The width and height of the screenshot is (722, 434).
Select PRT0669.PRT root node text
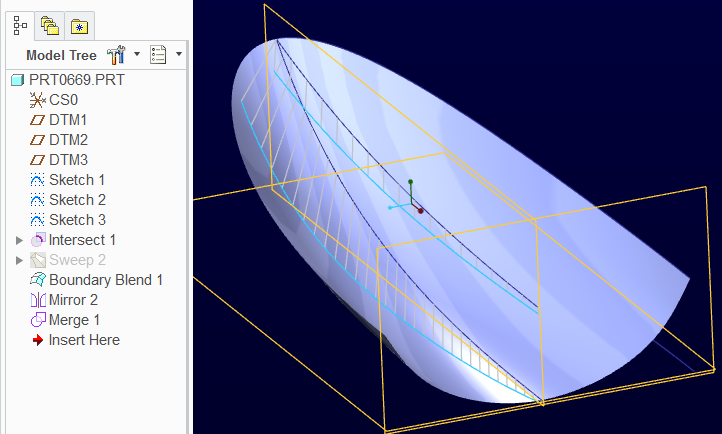[x=76, y=80]
